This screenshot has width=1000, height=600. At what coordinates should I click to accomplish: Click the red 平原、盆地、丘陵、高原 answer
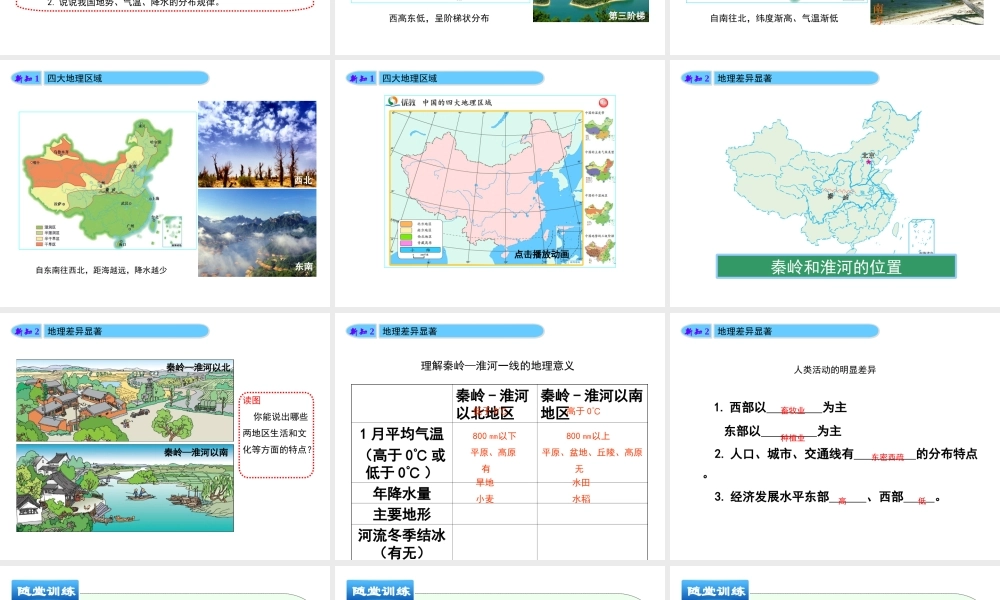click(592, 453)
